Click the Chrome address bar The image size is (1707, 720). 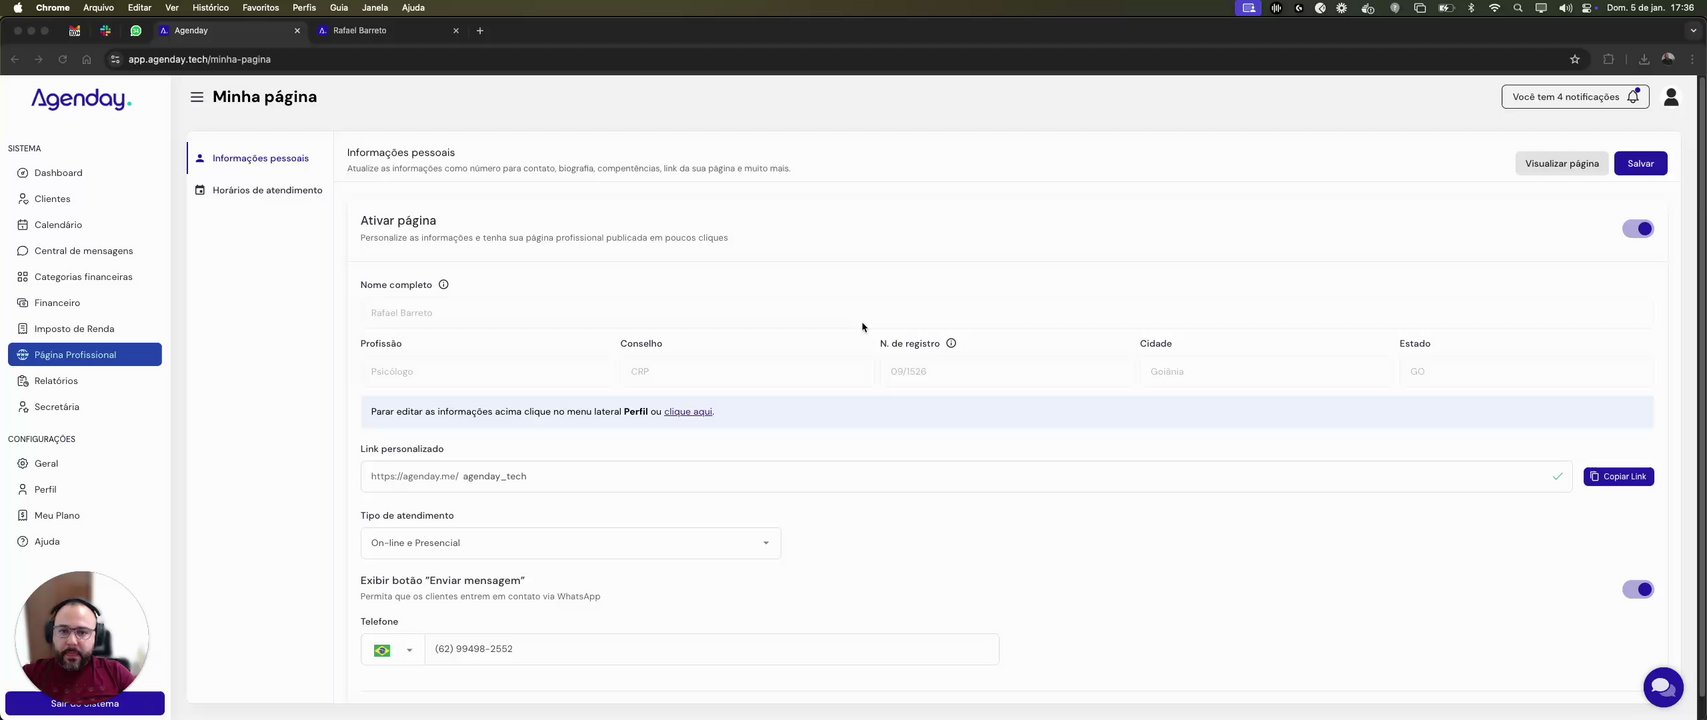(840, 59)
